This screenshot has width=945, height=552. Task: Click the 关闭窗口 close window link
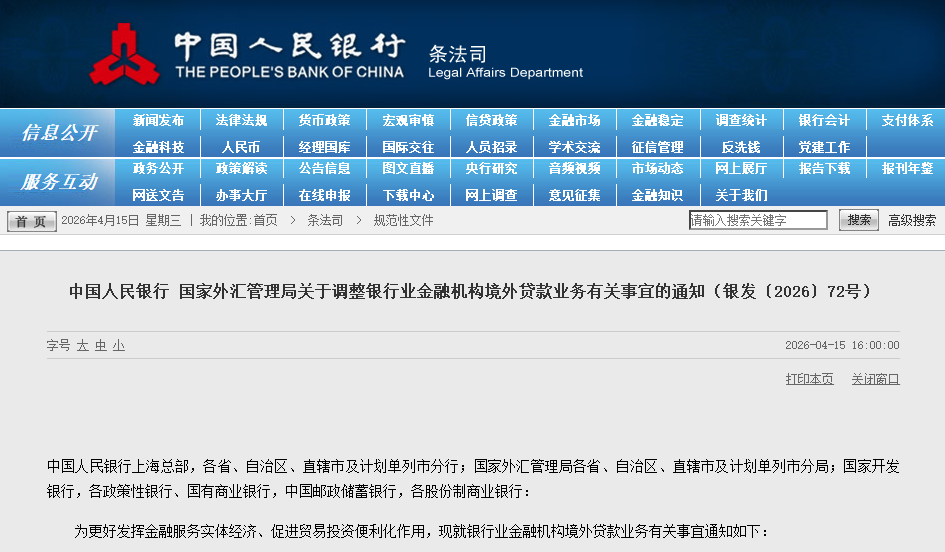(x=875, y=379)
